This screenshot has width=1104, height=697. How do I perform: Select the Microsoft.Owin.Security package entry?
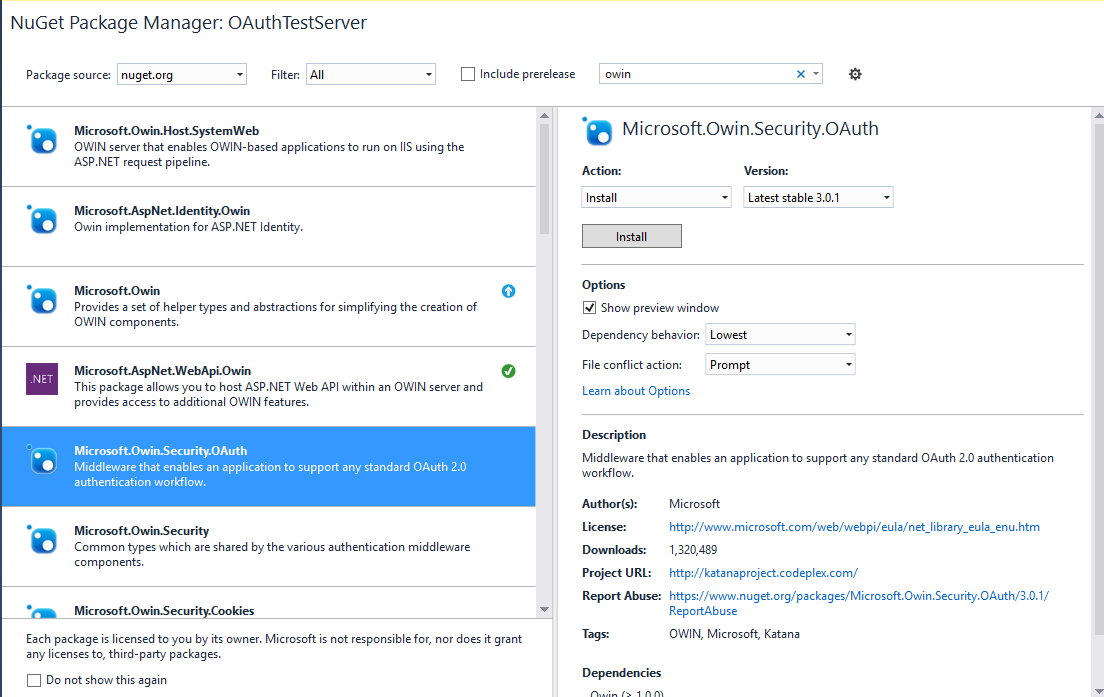[x=270, y=546]
